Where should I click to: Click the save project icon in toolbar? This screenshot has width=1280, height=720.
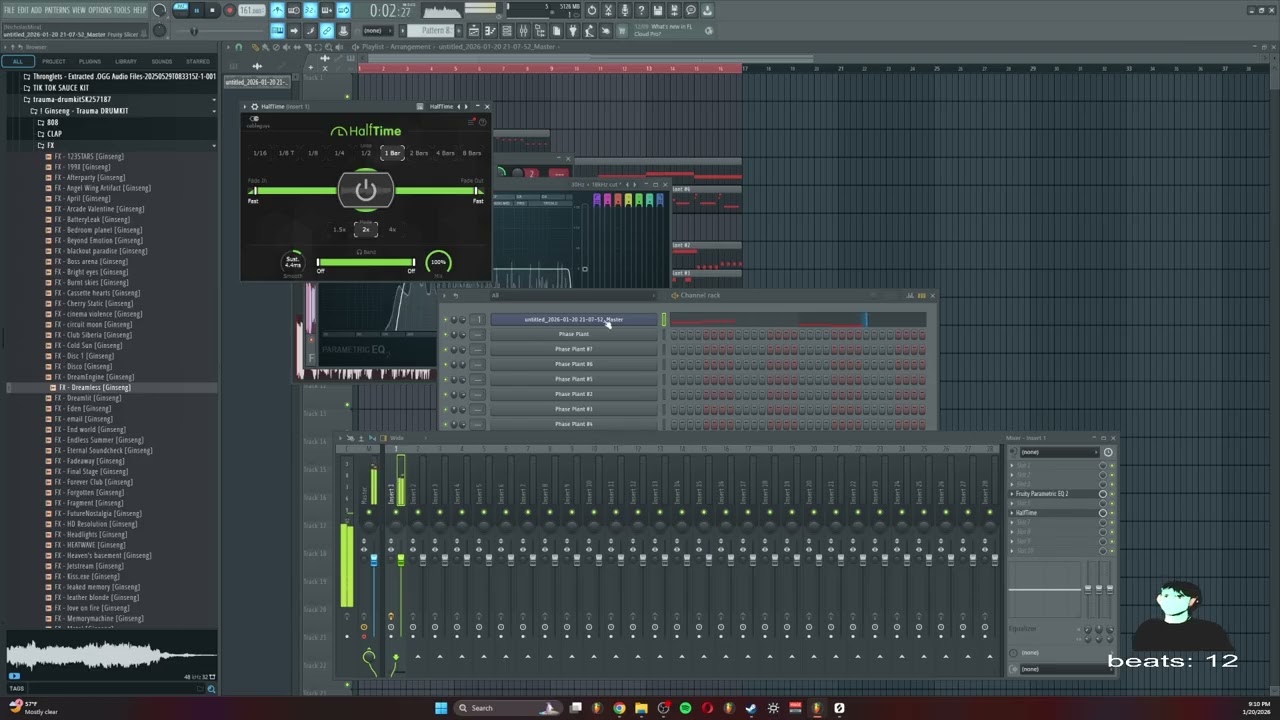coord(659,11)
